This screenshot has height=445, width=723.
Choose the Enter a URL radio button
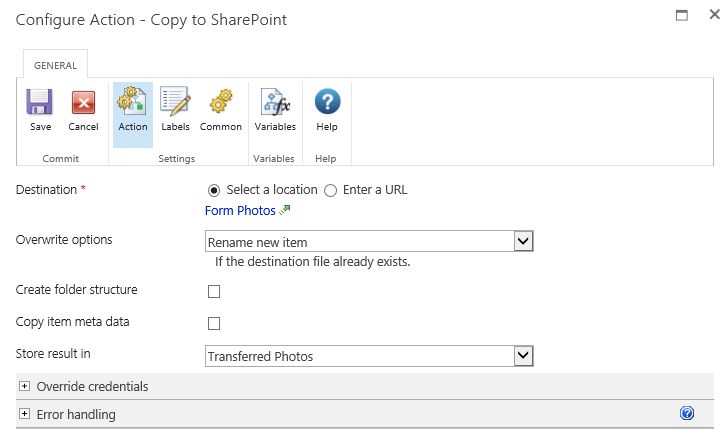point(330,190)
